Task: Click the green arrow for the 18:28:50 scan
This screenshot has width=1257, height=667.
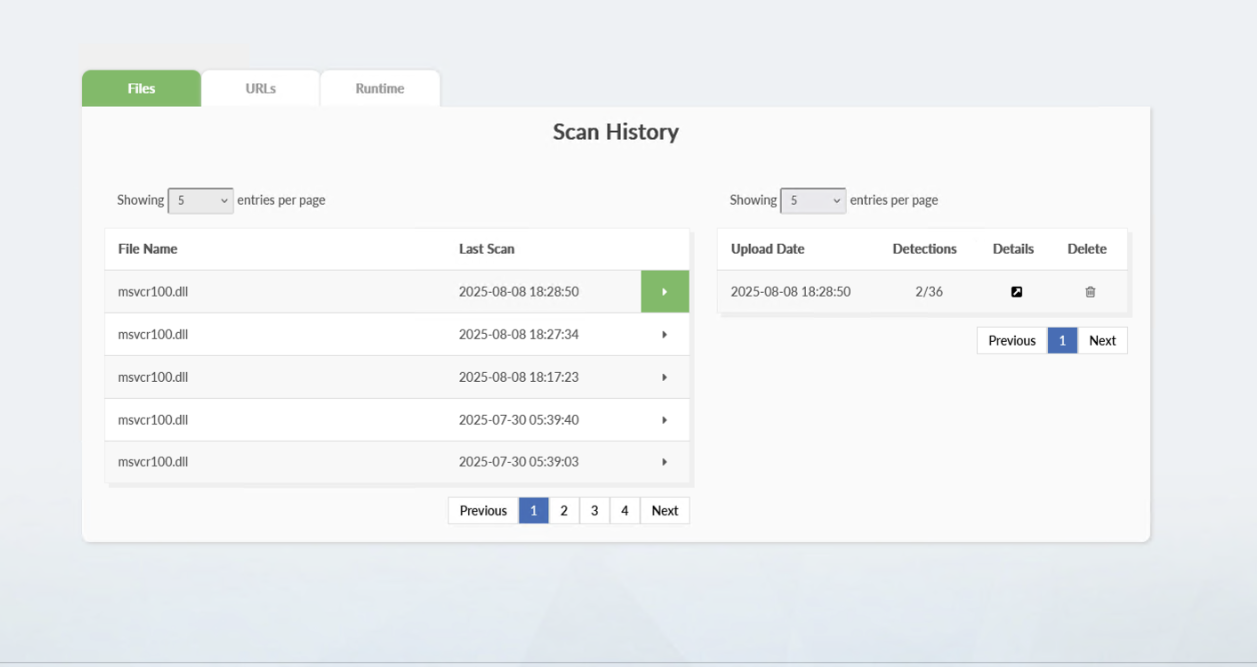Action: (665, 292)
